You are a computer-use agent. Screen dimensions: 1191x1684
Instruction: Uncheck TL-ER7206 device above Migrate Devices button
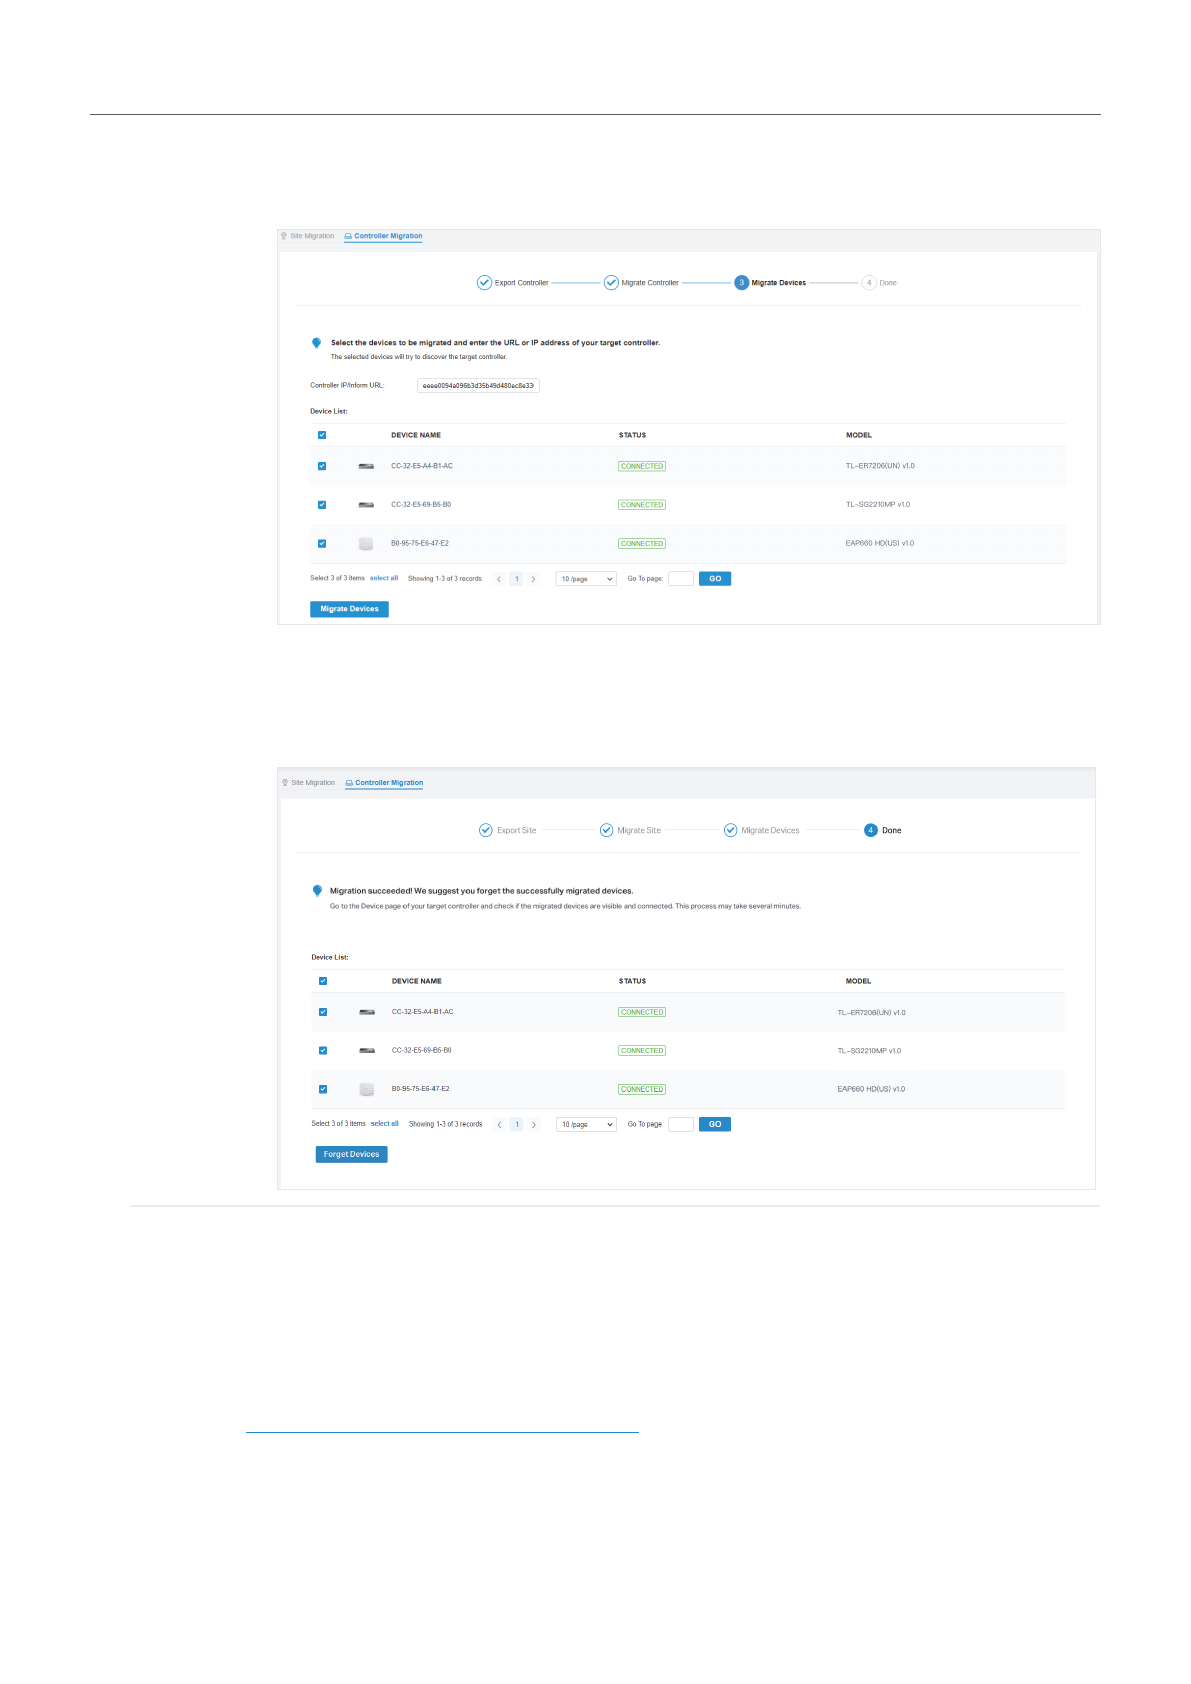[322, 466]
